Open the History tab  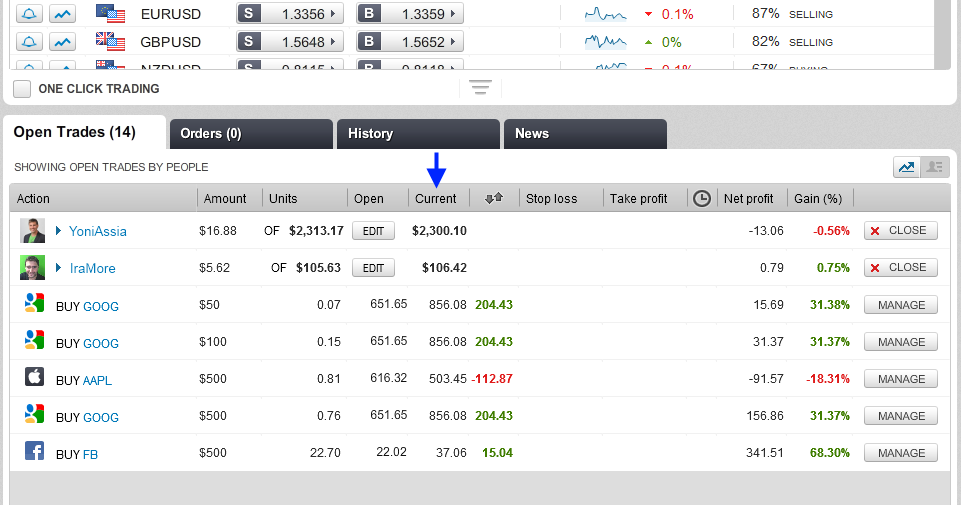coord(418,134)
